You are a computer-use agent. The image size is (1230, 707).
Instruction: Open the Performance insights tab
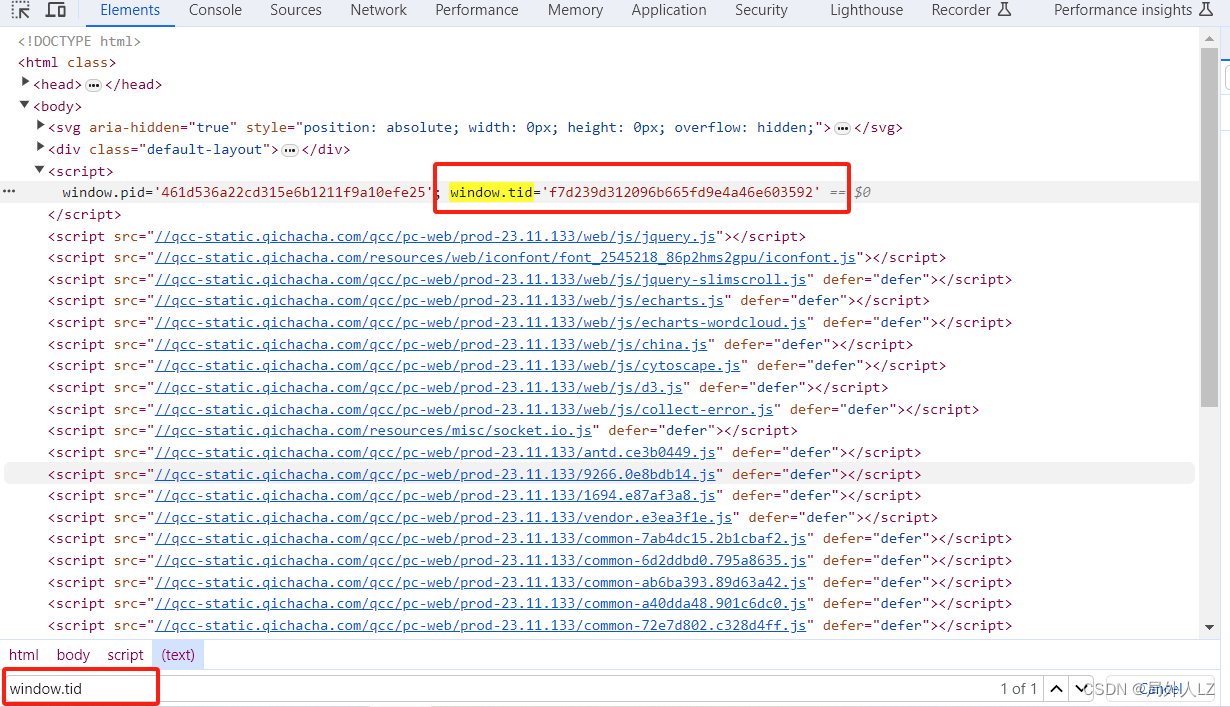(x=1131, y=10)
